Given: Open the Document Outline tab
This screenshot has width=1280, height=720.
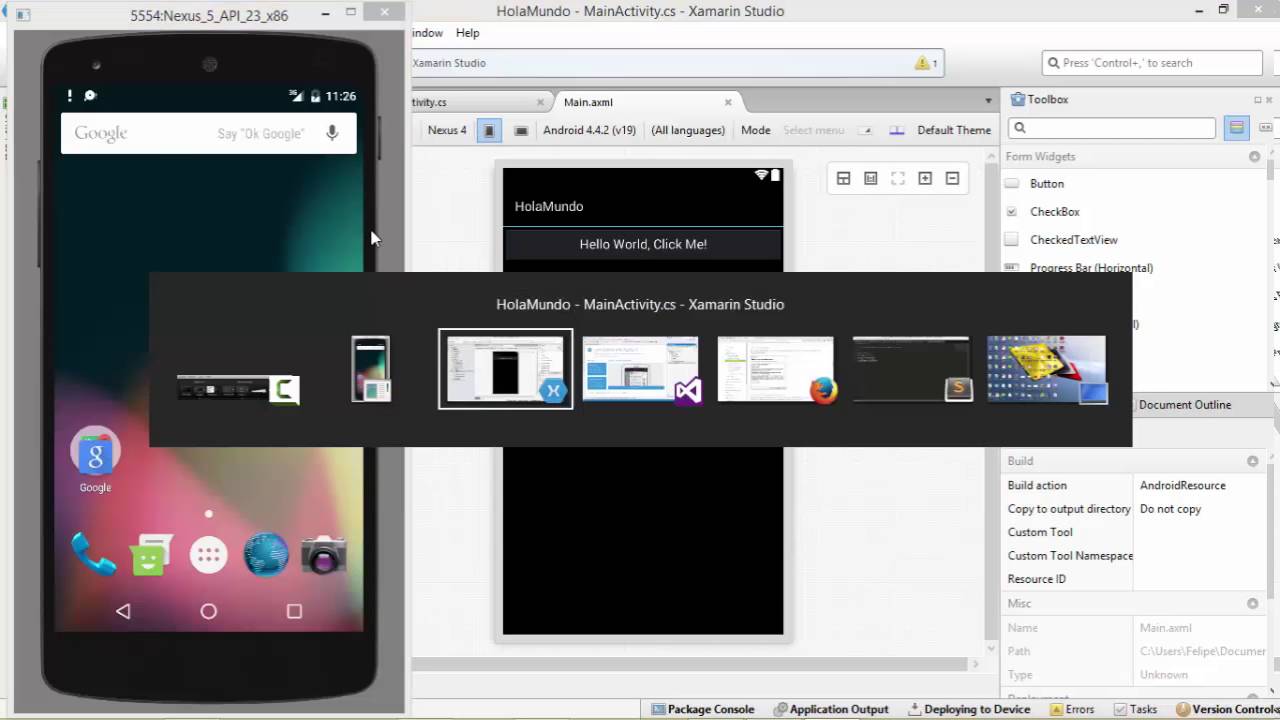Looking at the screenshot, I should tap(1184, 405).
